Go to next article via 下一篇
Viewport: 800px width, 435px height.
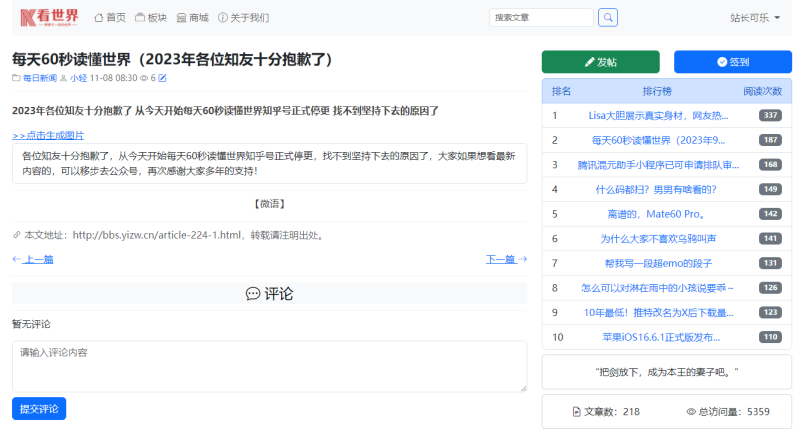(506, 259)
